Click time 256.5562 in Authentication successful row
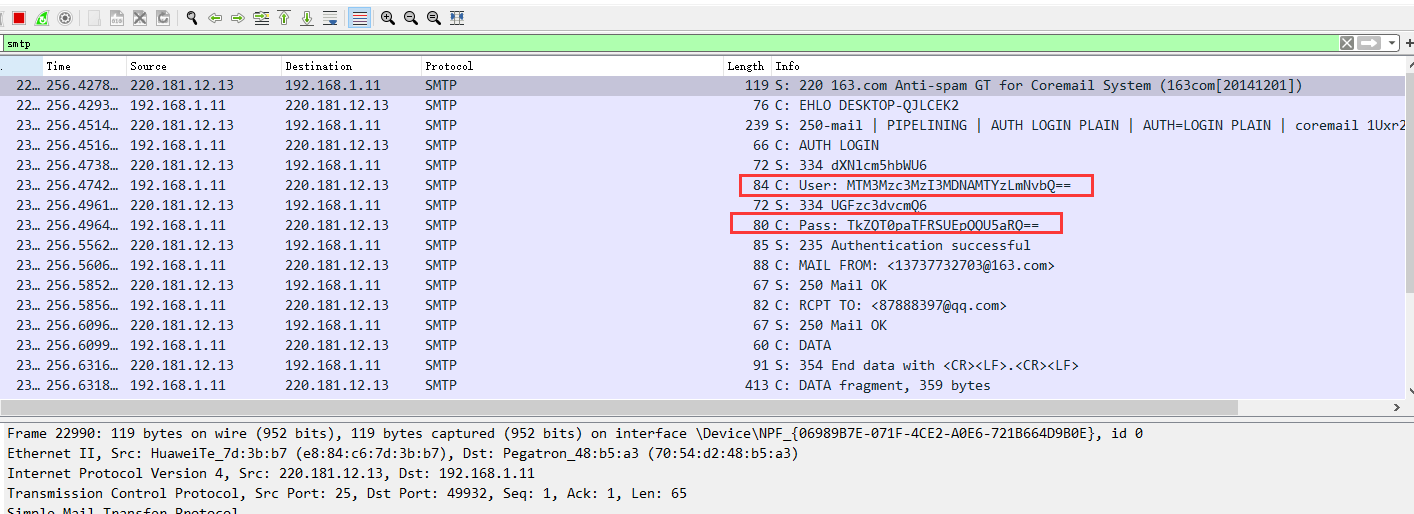Viewport: 1414px width, 514px height. click(84, 245)
